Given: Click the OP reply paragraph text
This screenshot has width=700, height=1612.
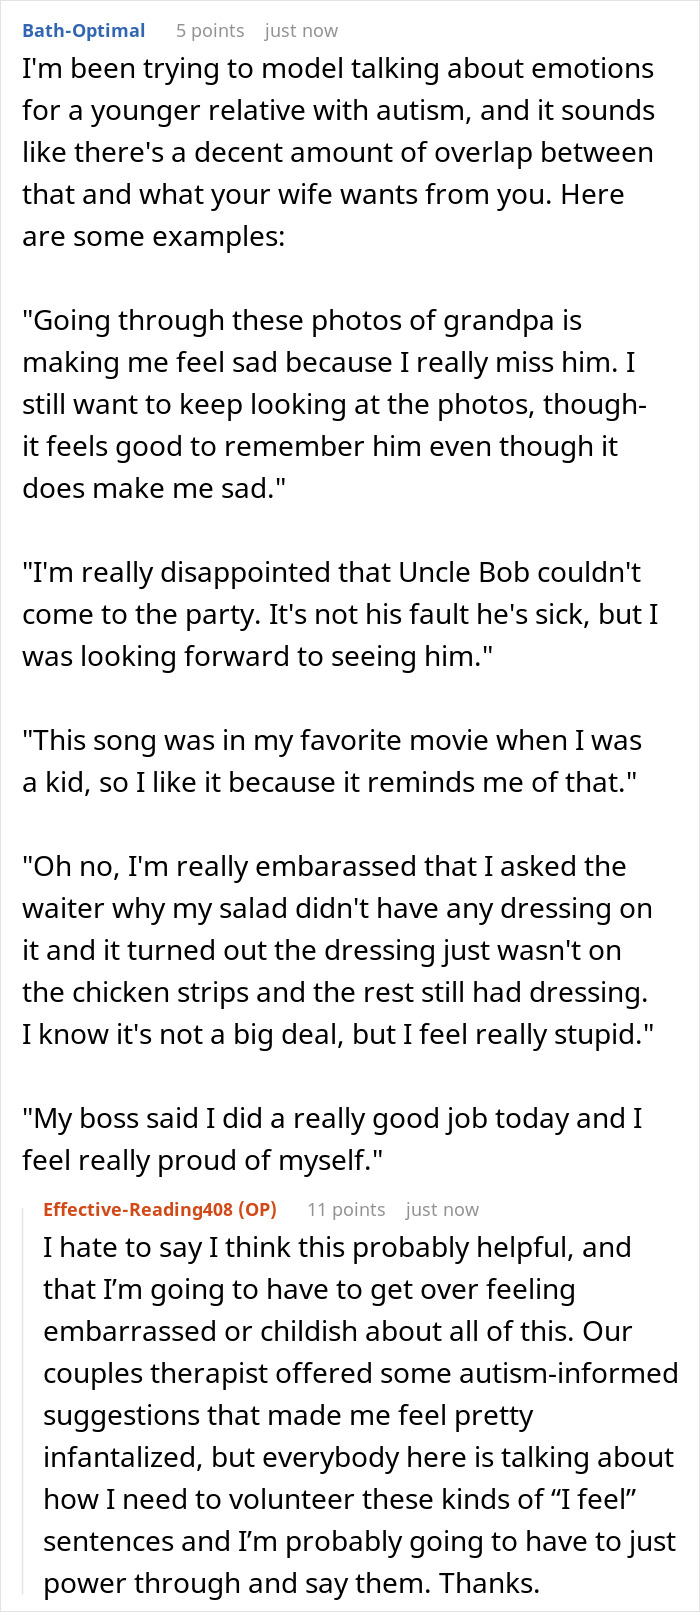Looking at the screenshot, I should pos(360,1415).
